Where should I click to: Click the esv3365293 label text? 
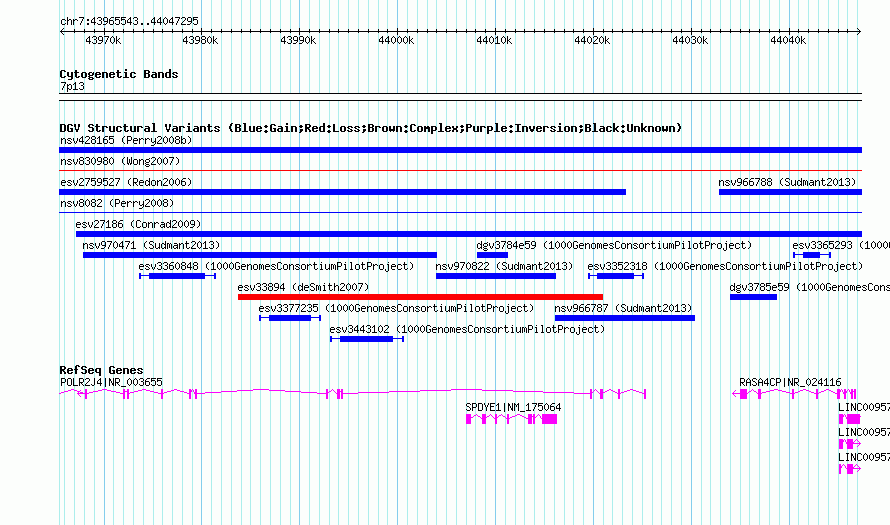[841, 245]
